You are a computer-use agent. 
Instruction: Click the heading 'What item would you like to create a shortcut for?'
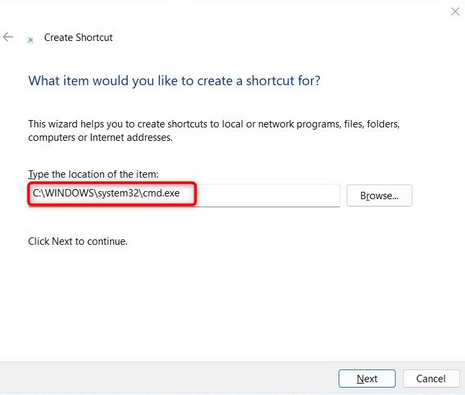174,81
